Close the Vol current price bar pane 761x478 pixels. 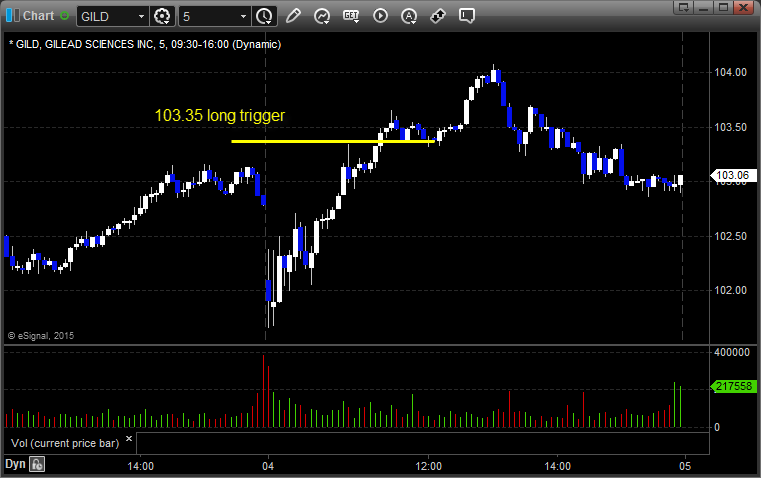point(129,439)
